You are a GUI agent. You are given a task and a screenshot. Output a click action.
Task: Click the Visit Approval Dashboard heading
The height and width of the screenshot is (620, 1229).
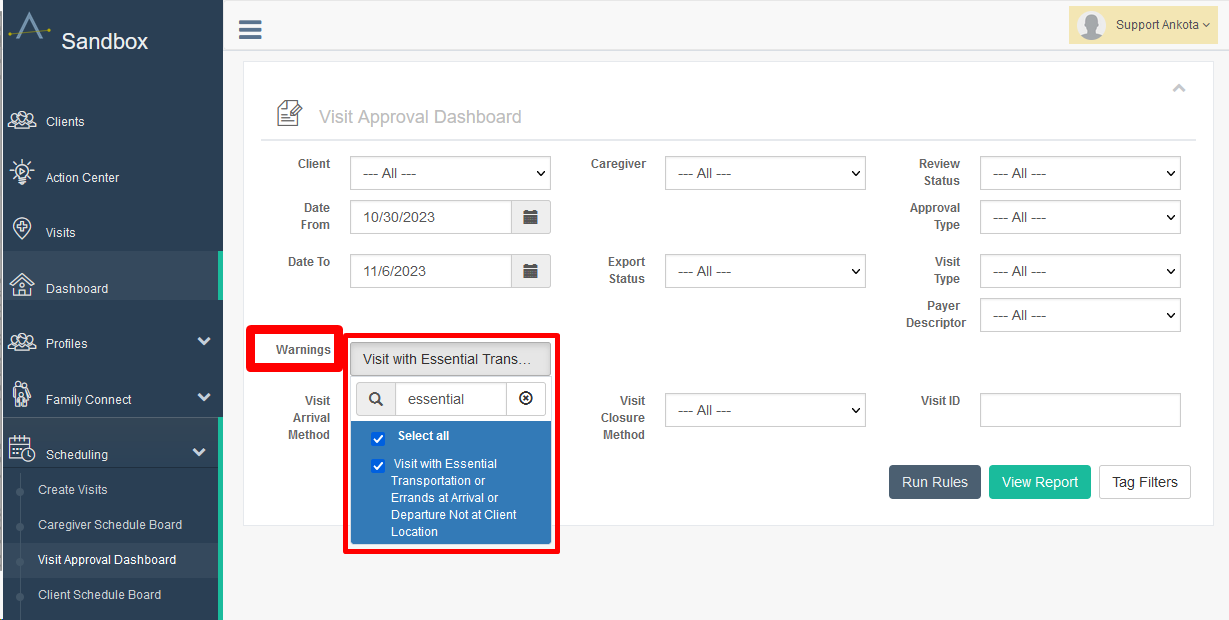tap(420, 117)
